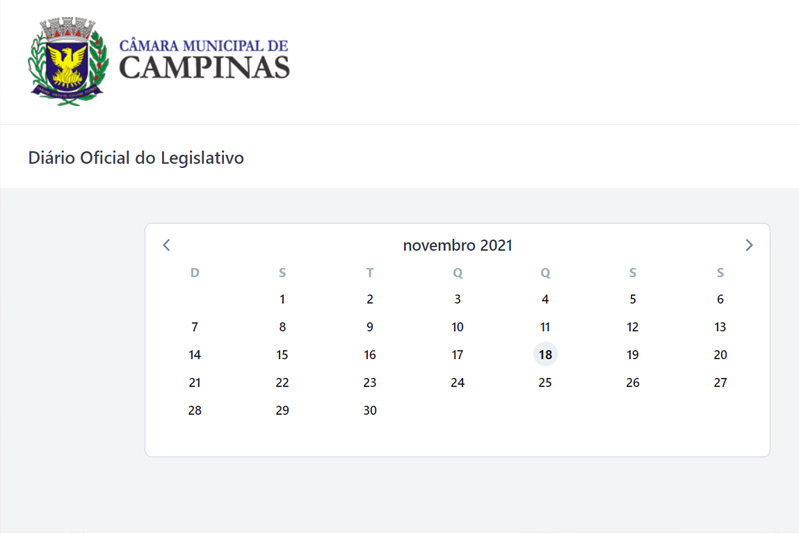Click day 14 on the calendar
The width and height of the screenshot is (799, 533).
[195, 355]
